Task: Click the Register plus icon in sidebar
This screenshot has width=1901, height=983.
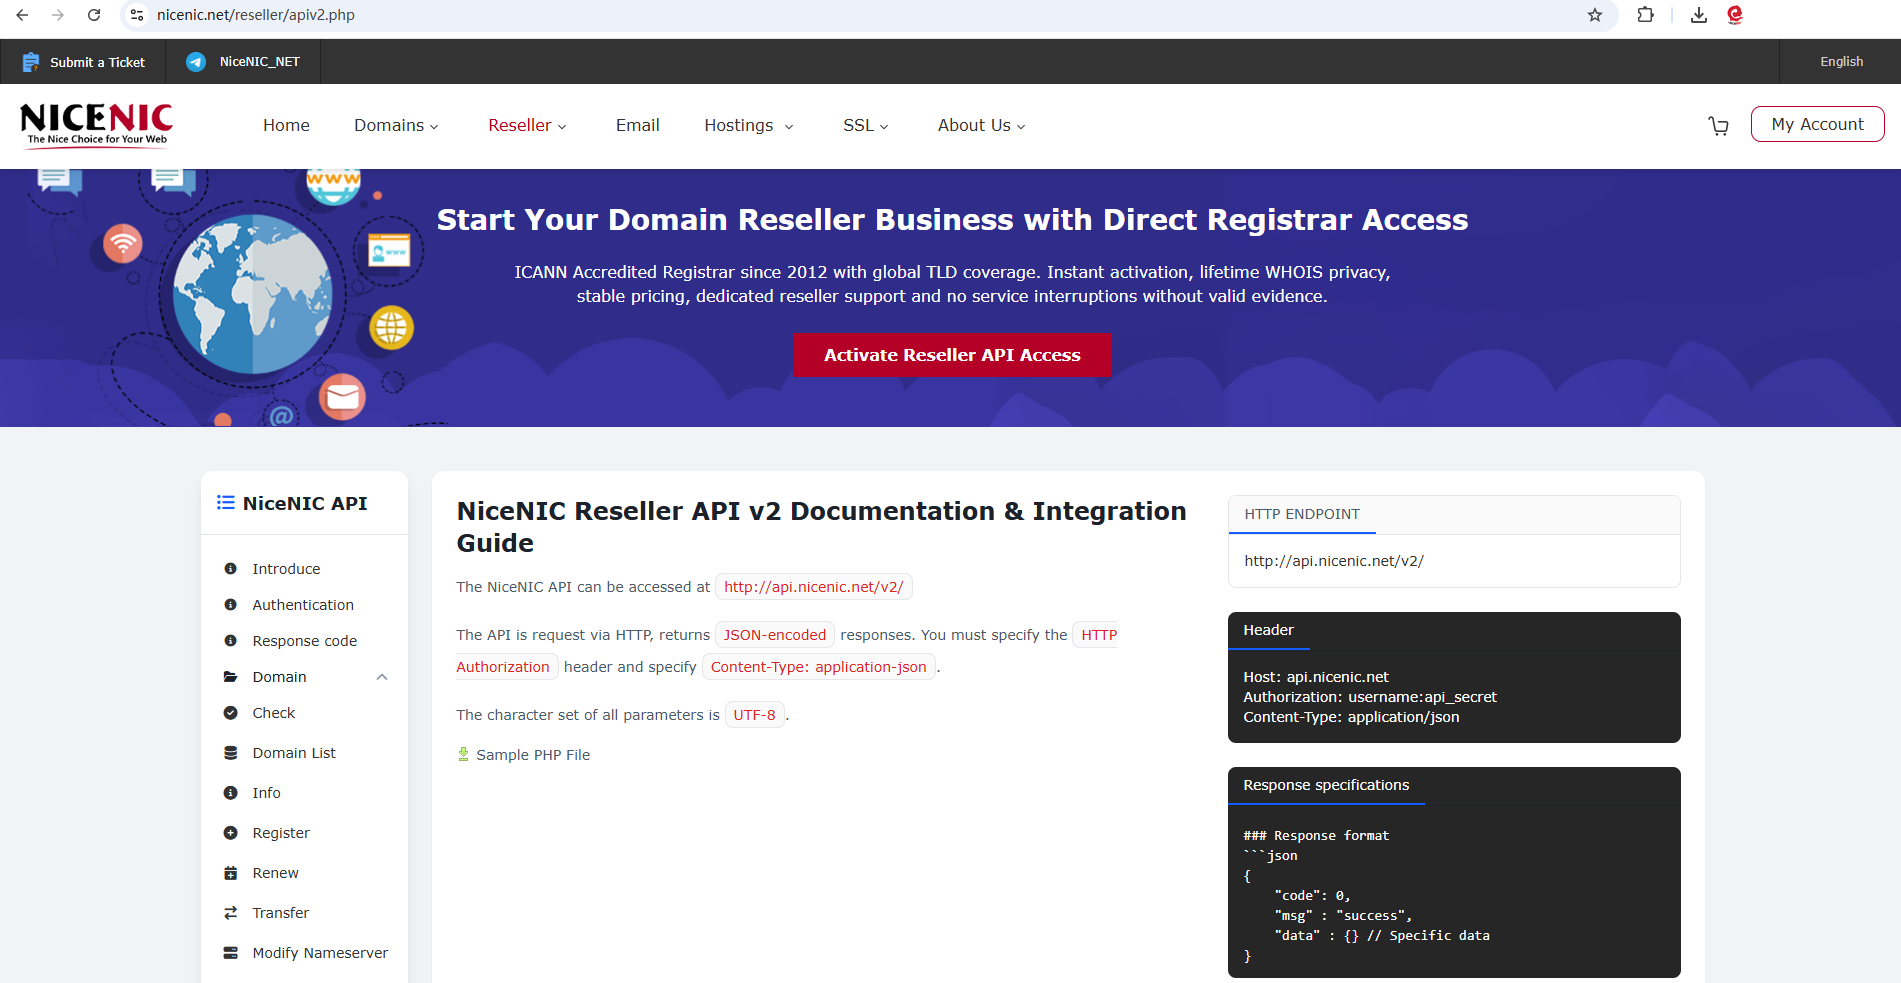Action: coord(231,833)
